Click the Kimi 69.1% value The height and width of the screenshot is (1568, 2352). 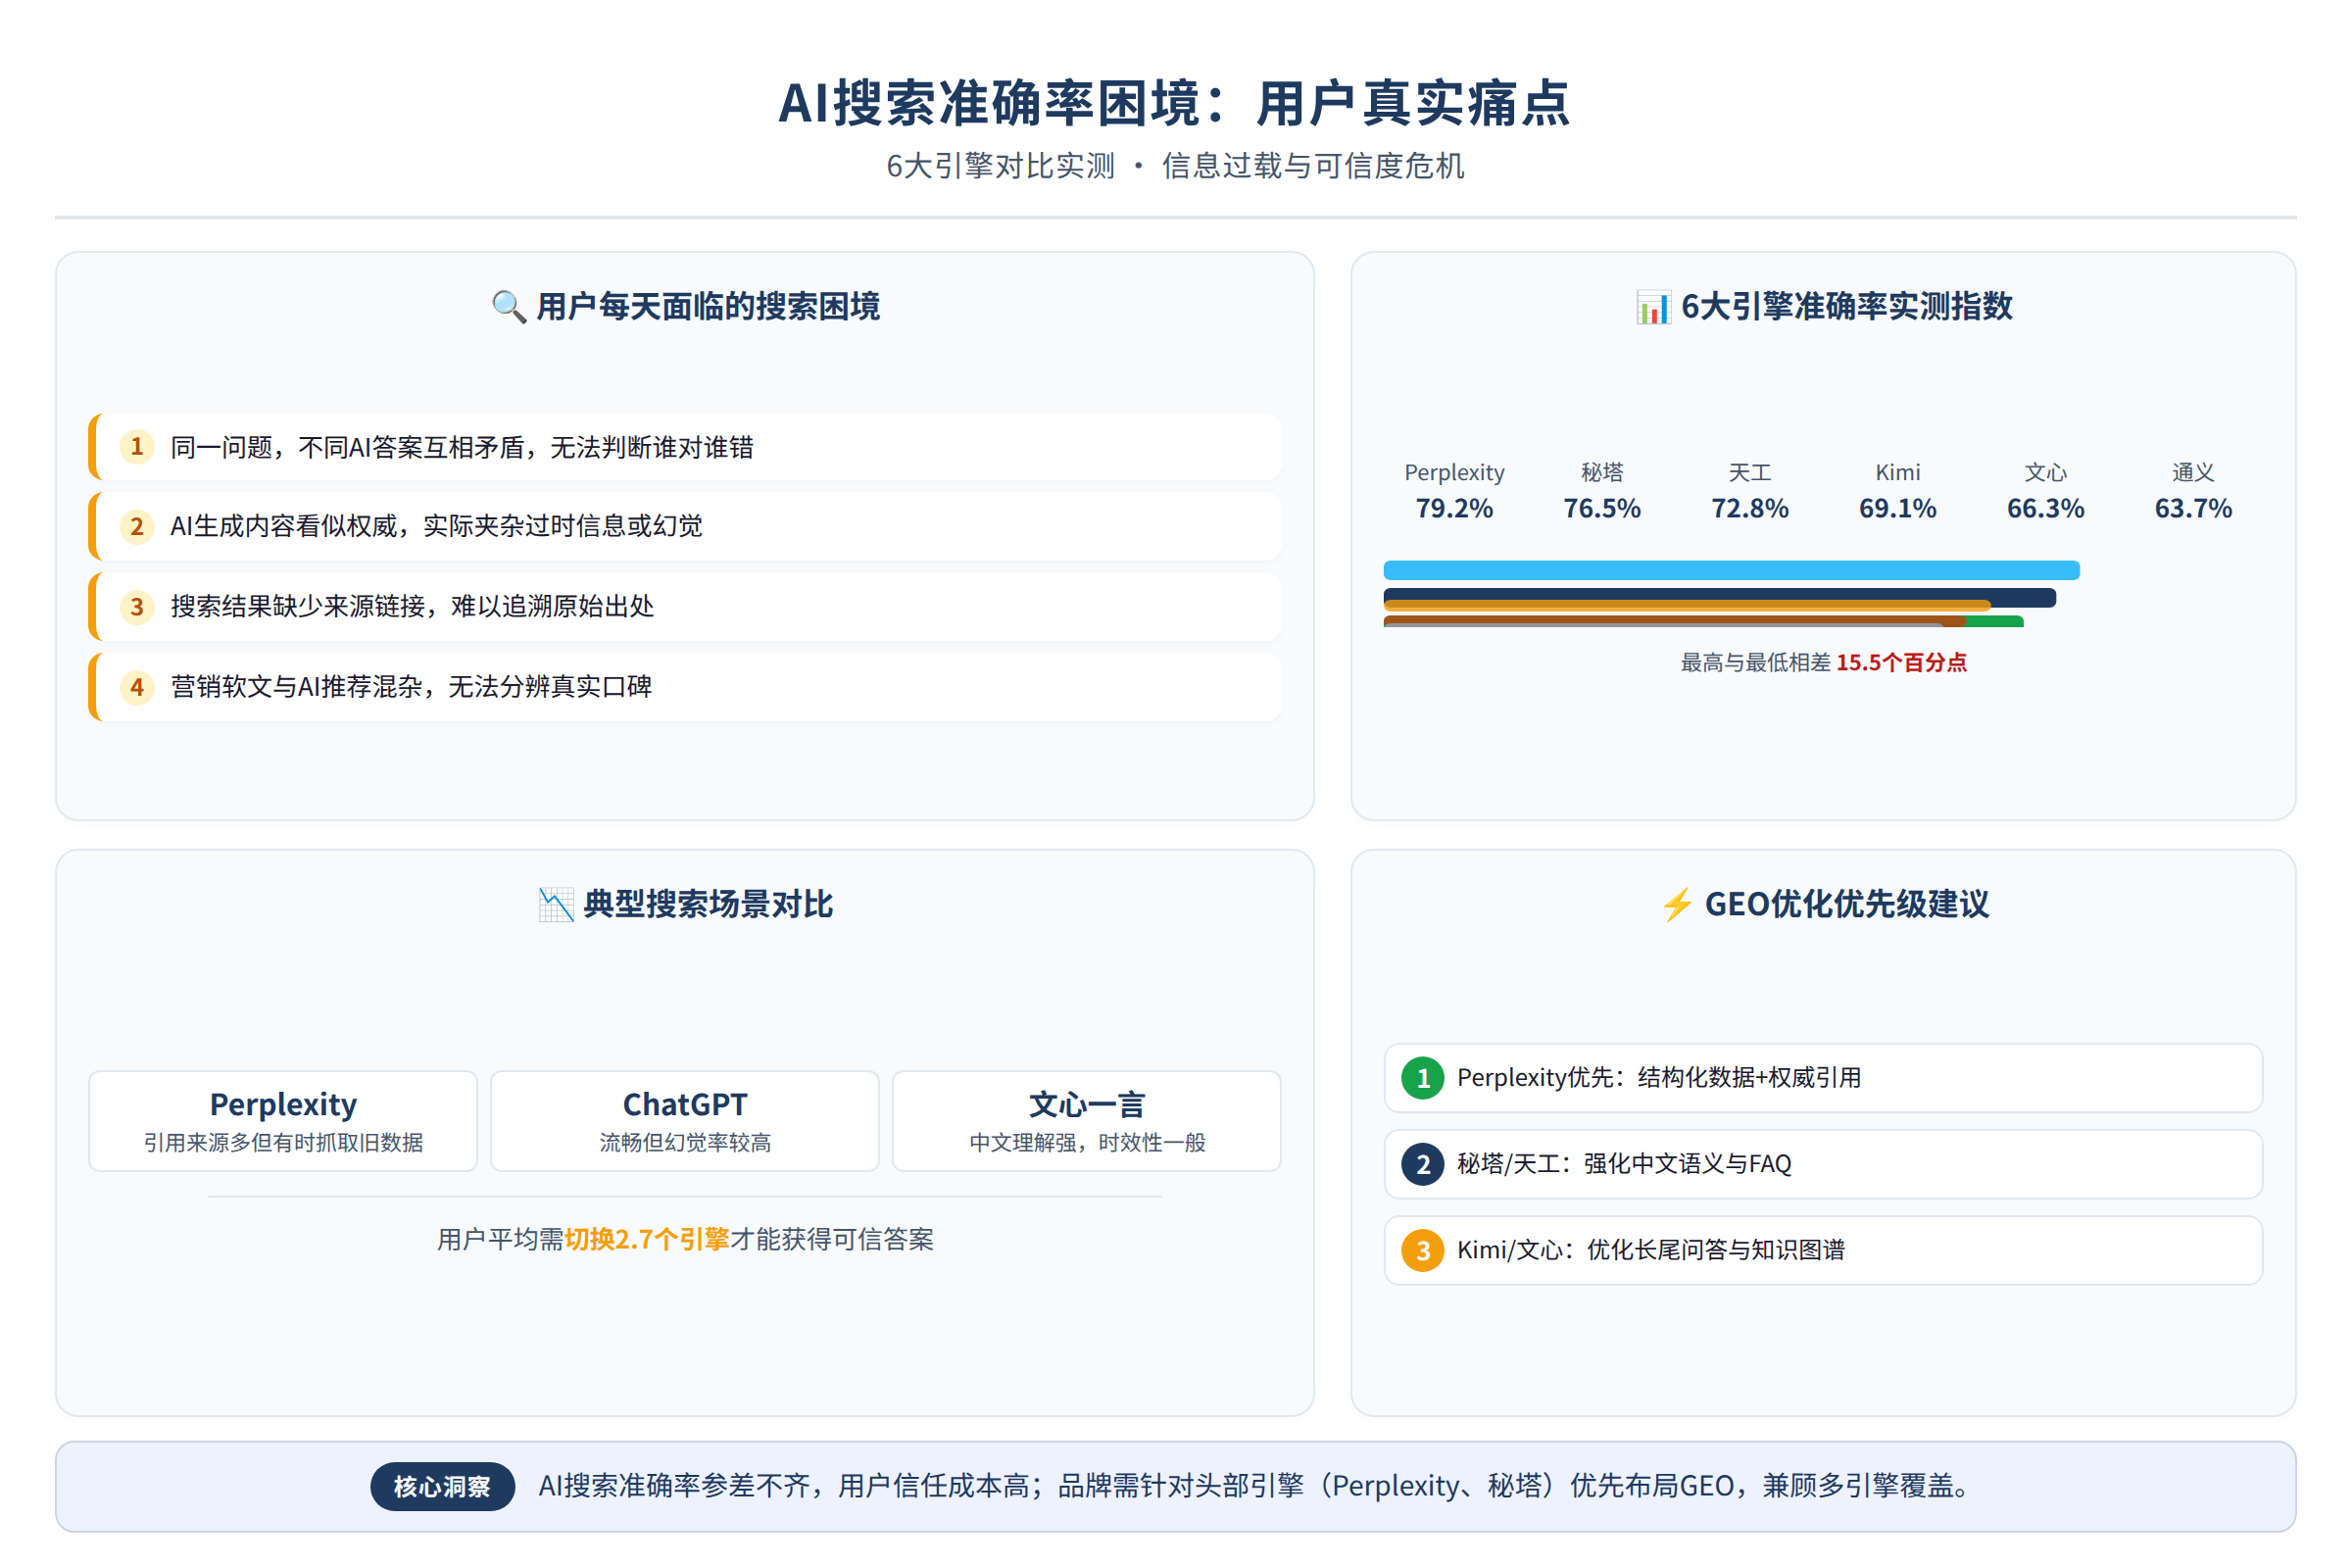tap(1898, 509)
